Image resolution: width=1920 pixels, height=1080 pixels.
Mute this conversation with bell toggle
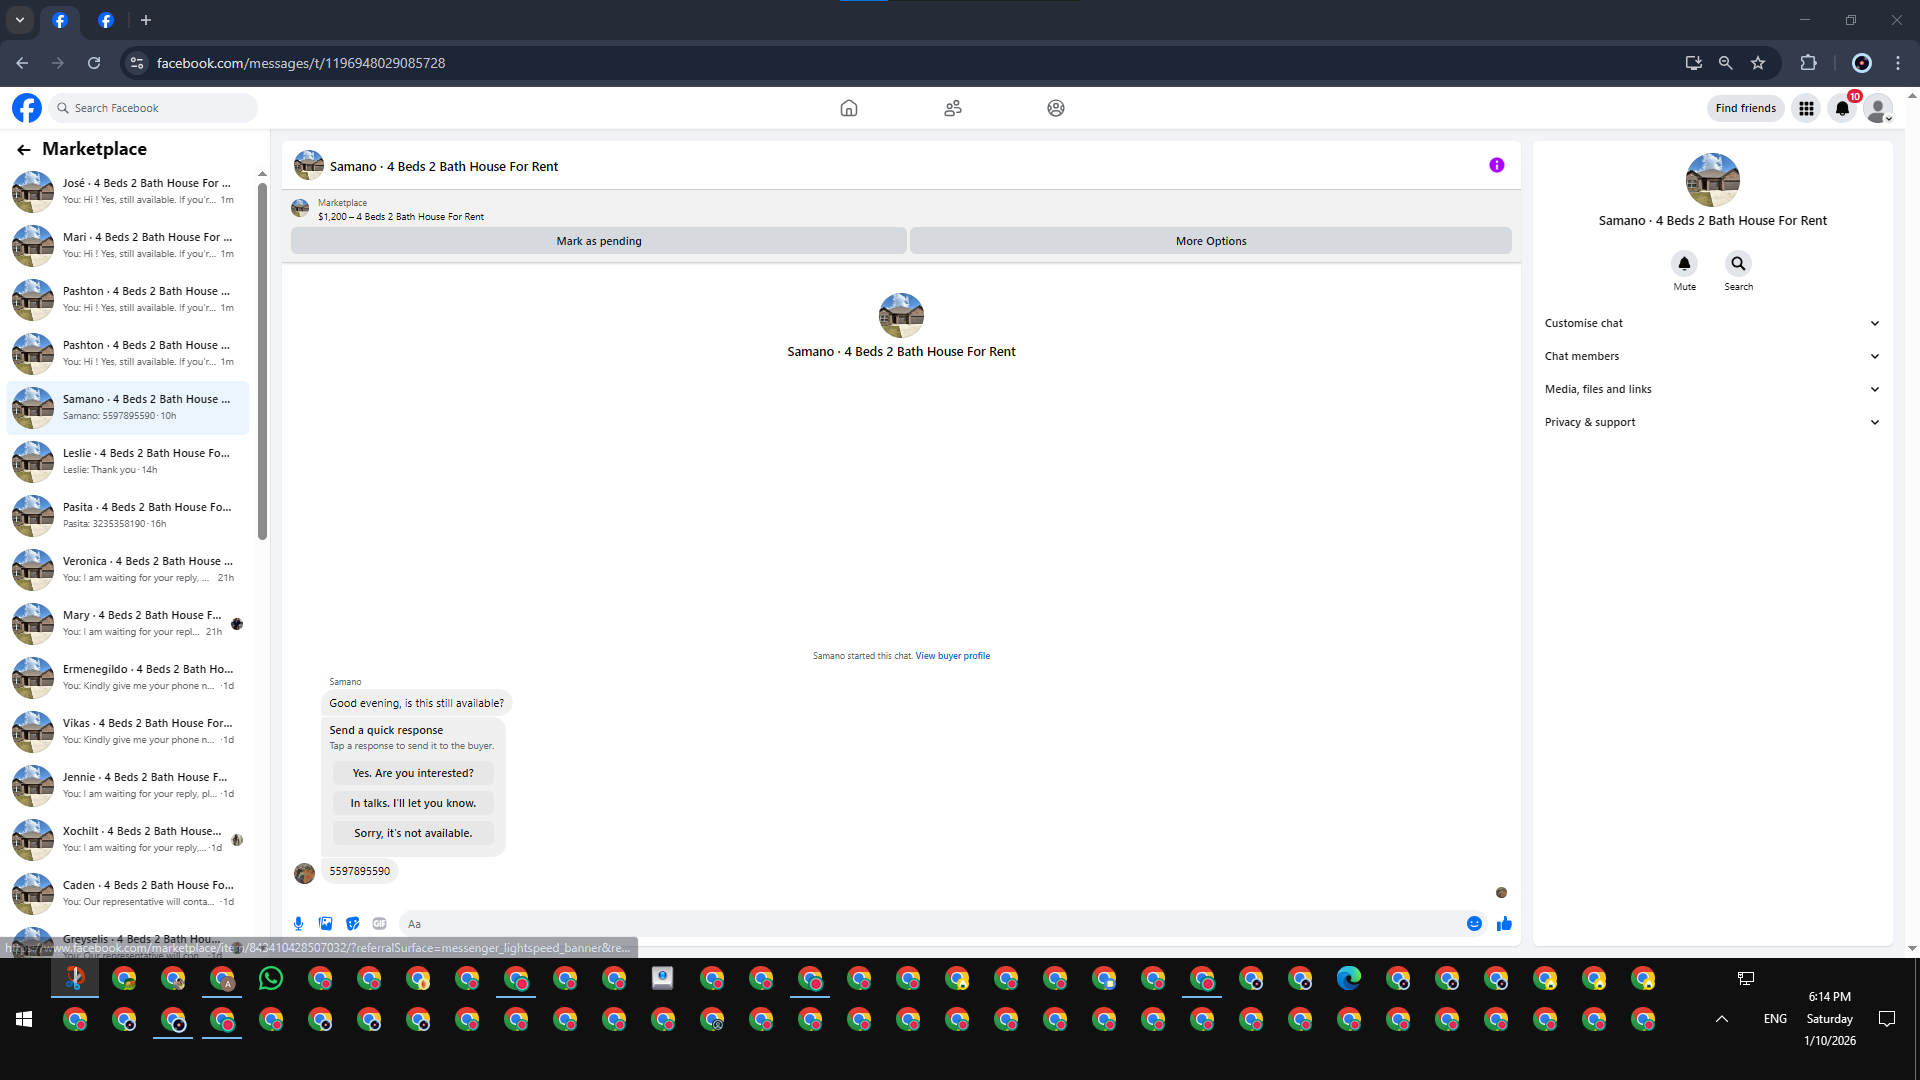pos(1684,264)
